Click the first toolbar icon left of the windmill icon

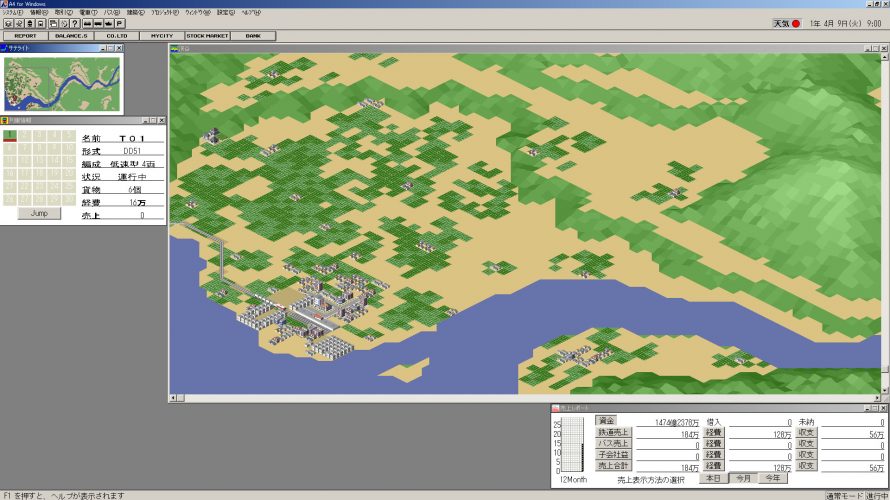(x=9, y=23)
